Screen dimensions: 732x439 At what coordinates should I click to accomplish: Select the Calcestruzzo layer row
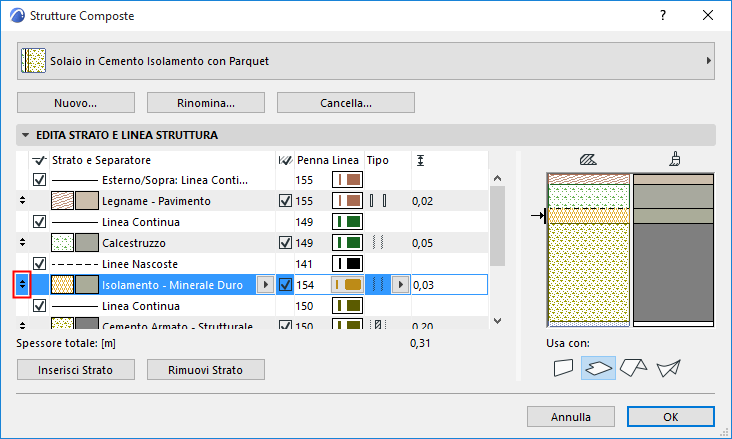point(252,243)
